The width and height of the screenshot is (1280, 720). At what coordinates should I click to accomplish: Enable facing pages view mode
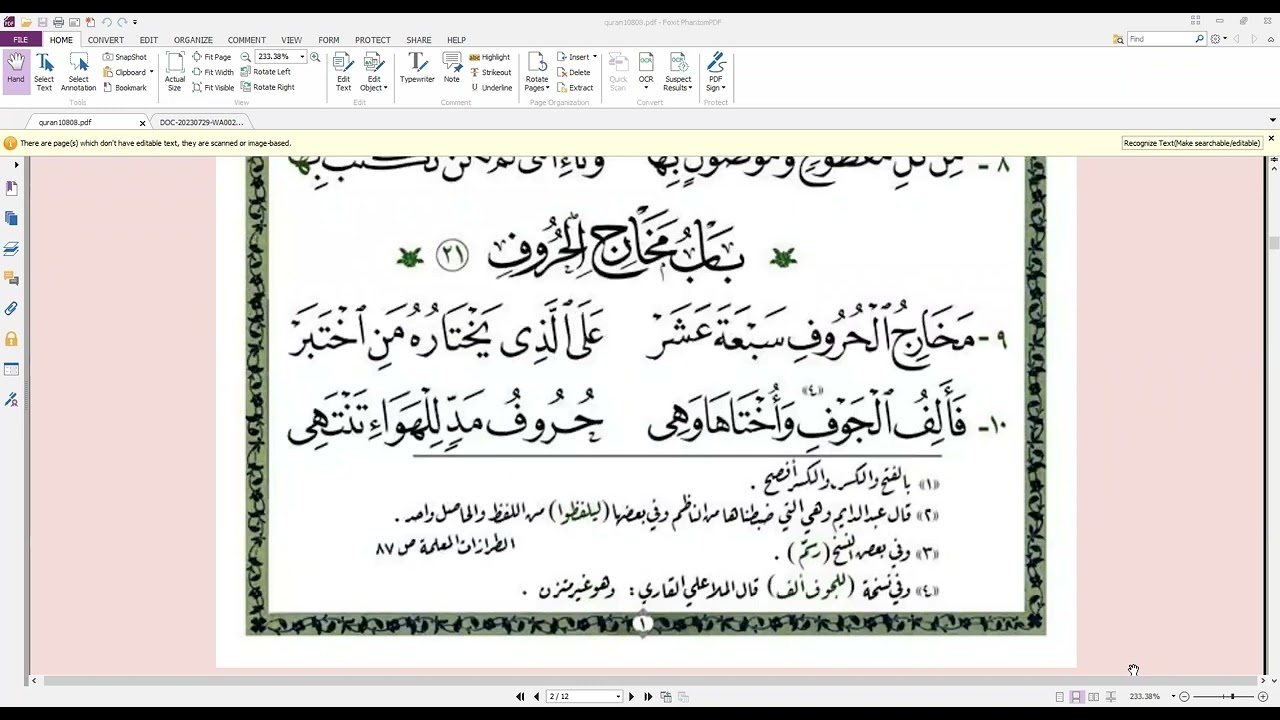coord(1094,696)
